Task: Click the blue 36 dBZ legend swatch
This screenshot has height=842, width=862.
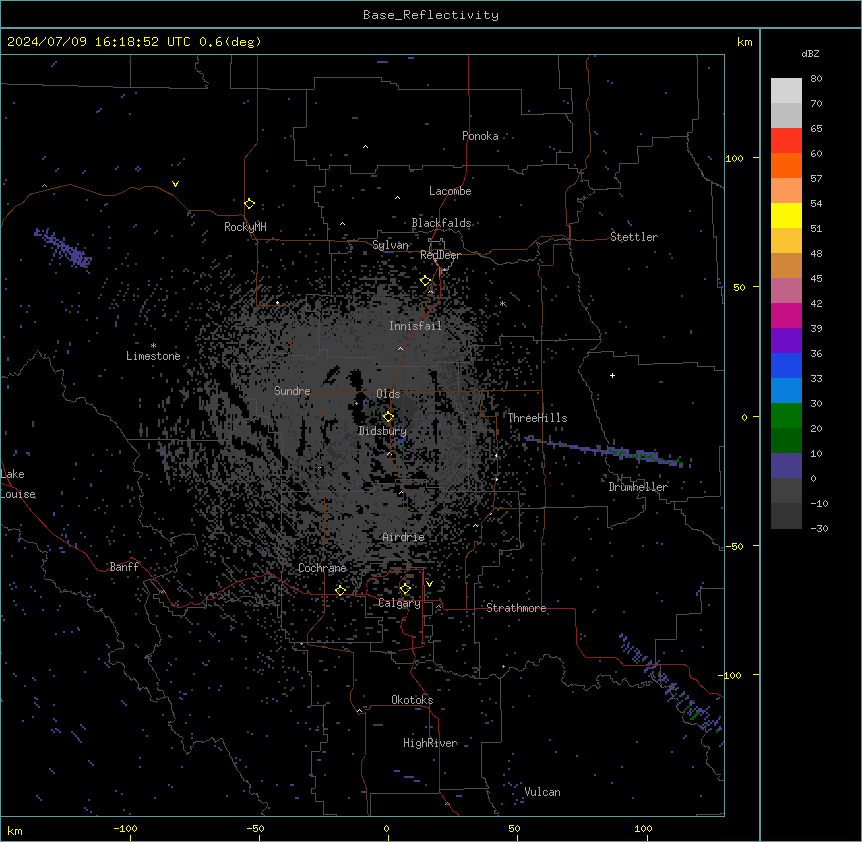Action: [x=786, y=365]
